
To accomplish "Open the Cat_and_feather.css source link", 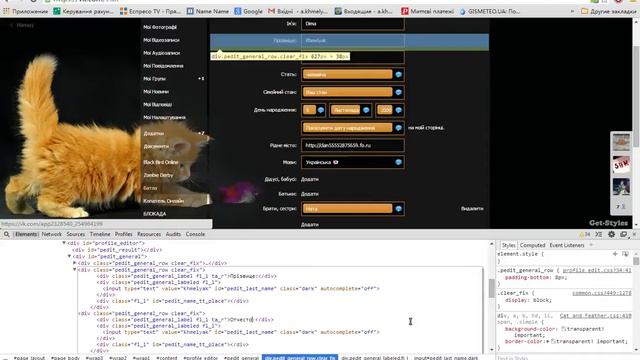I will (x=596, y=316).
